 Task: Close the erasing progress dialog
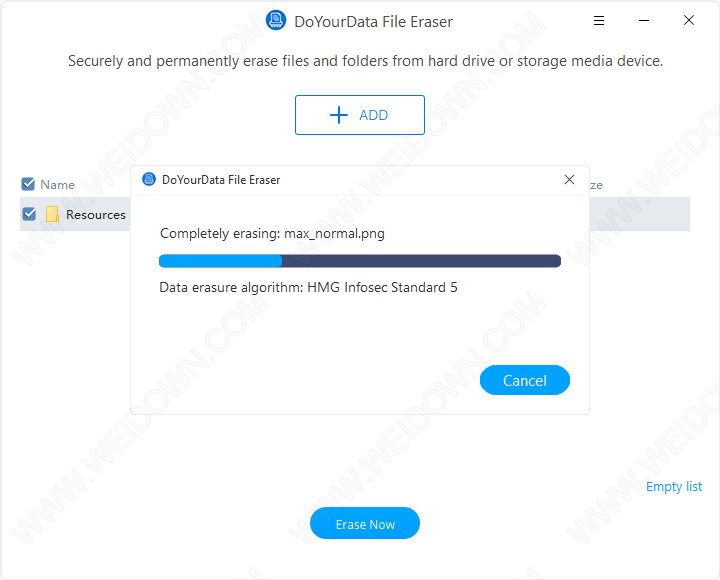(x=569, y=180)
